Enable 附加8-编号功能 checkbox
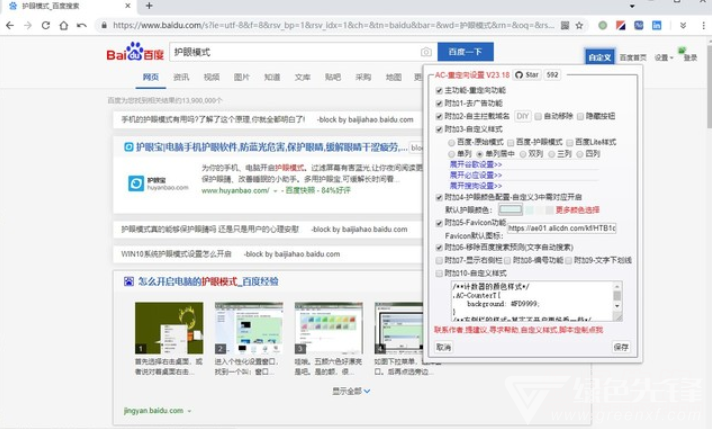 tap(507, 261)
